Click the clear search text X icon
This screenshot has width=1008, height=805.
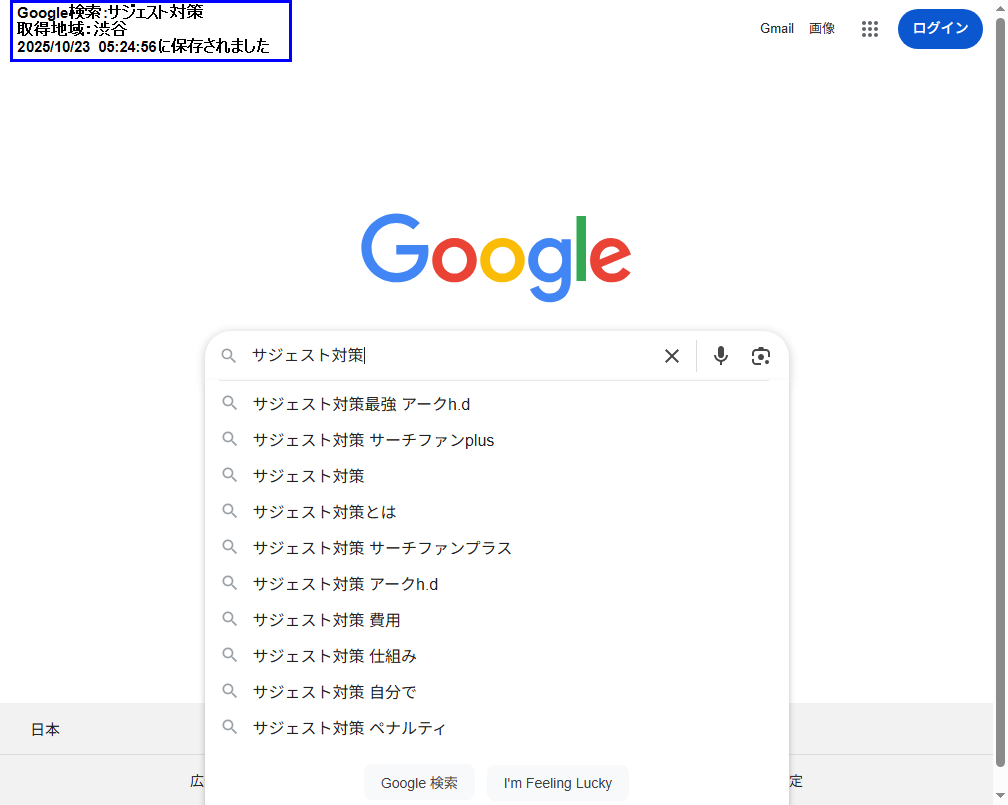(672, 356)
